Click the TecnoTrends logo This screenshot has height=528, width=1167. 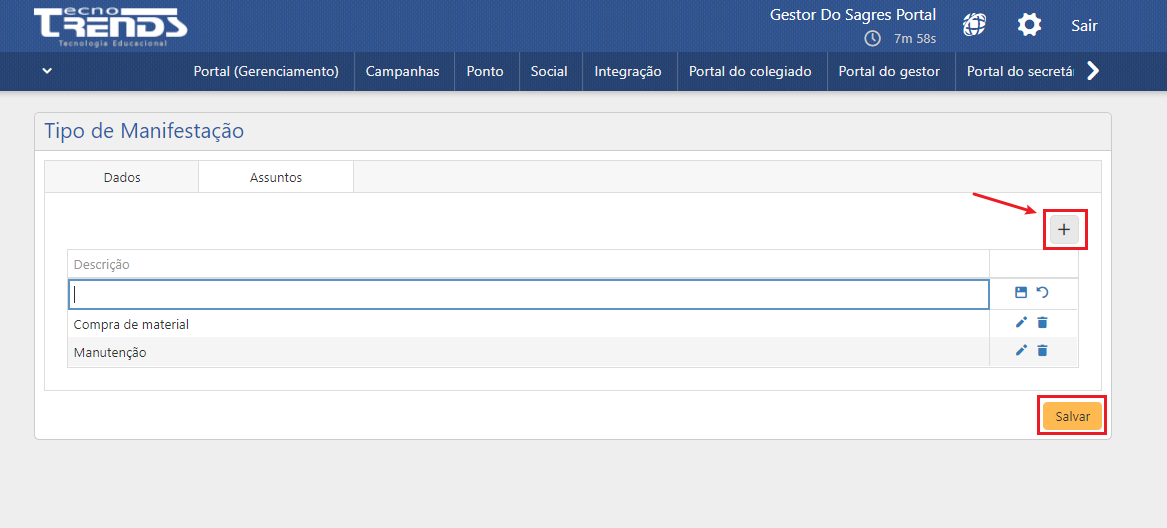110,26
